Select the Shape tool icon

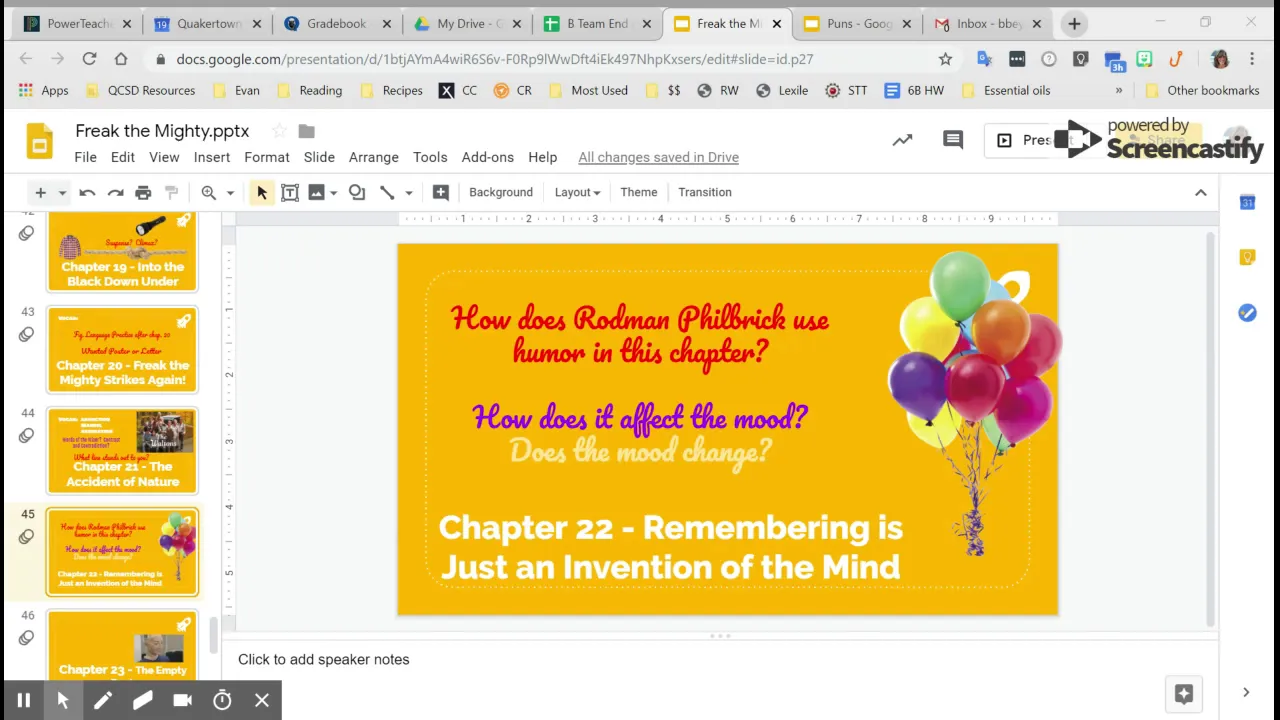pos(357,192)
